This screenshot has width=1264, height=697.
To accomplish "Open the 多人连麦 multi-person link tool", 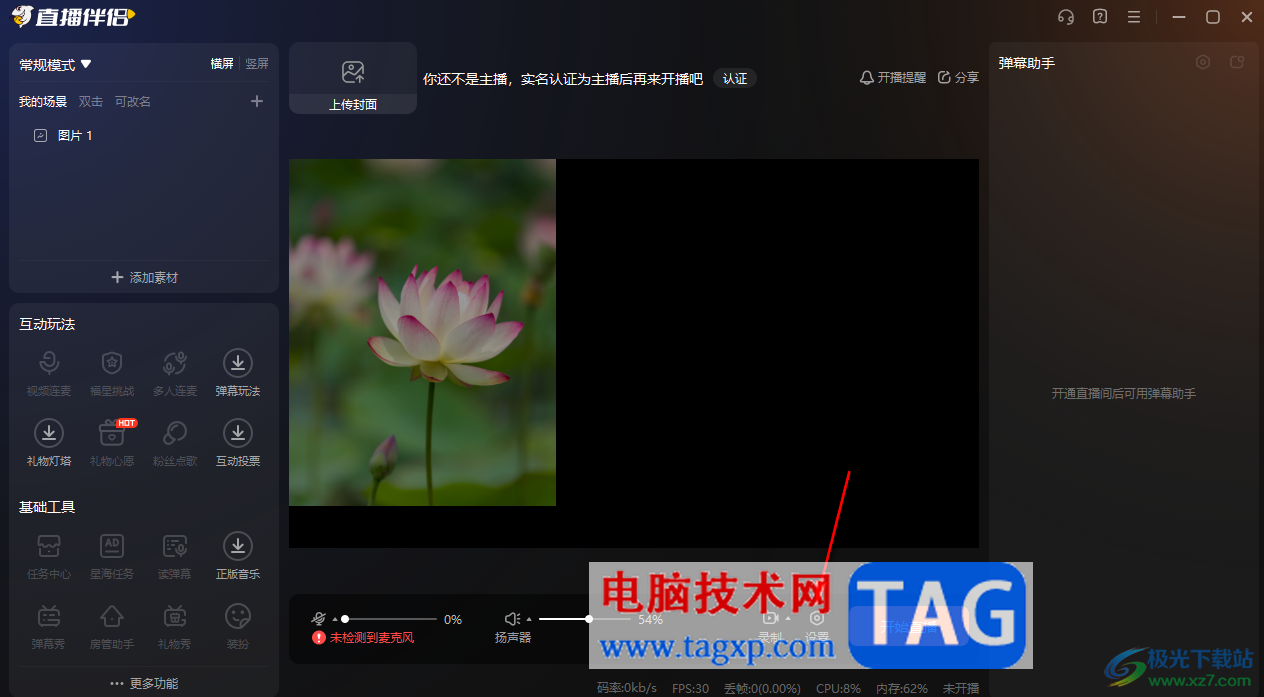I will tap(175, 373).
